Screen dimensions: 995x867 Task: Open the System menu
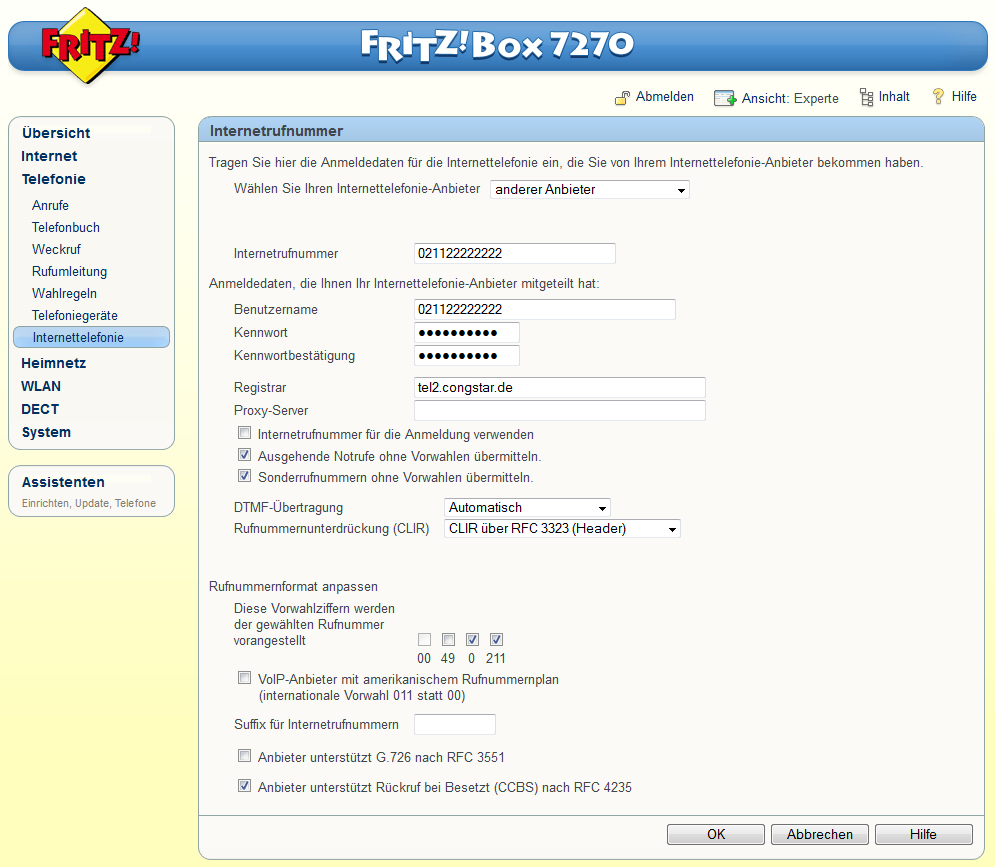point(46,432)
